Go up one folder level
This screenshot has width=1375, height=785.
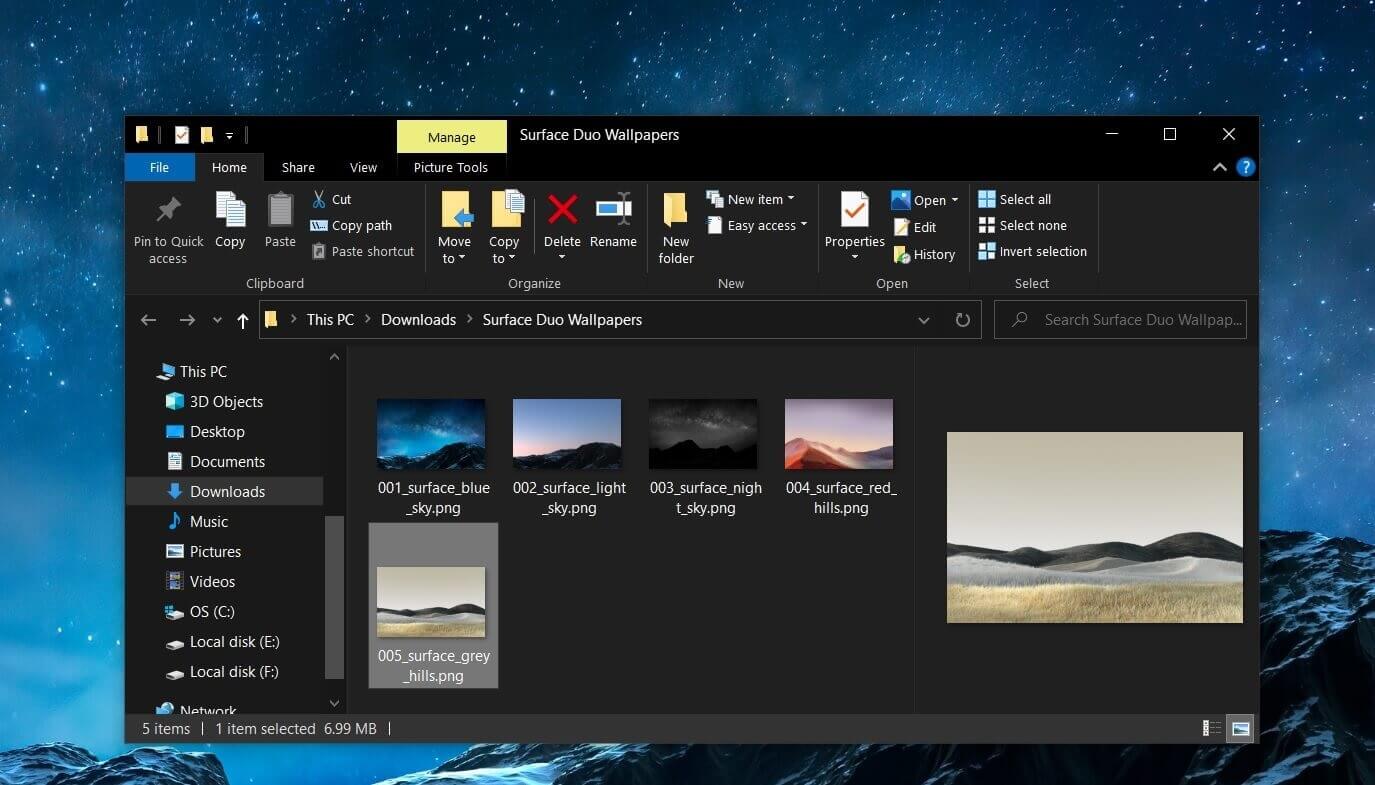242,320
